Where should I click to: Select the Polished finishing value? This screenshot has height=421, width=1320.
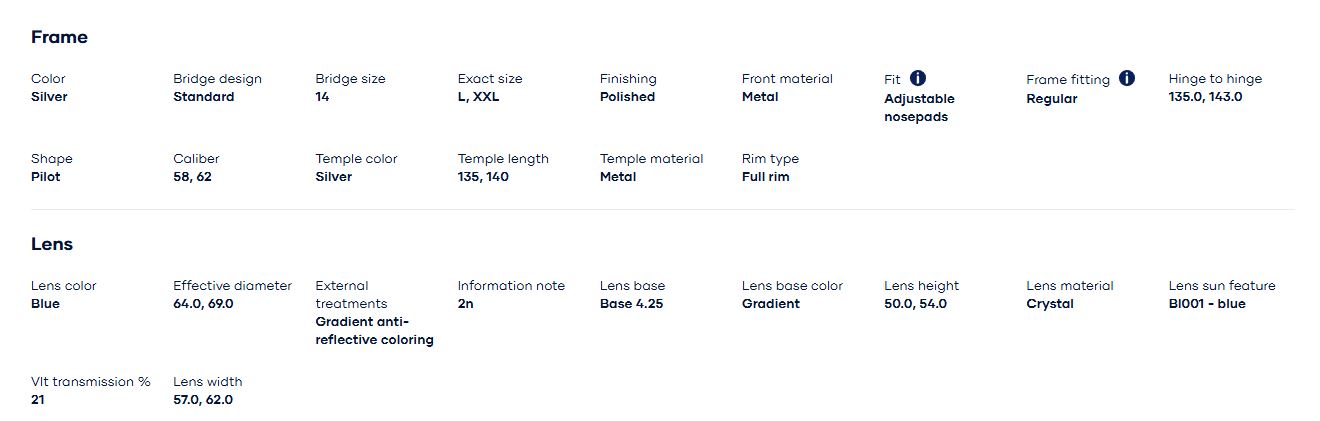pos(627,97)
